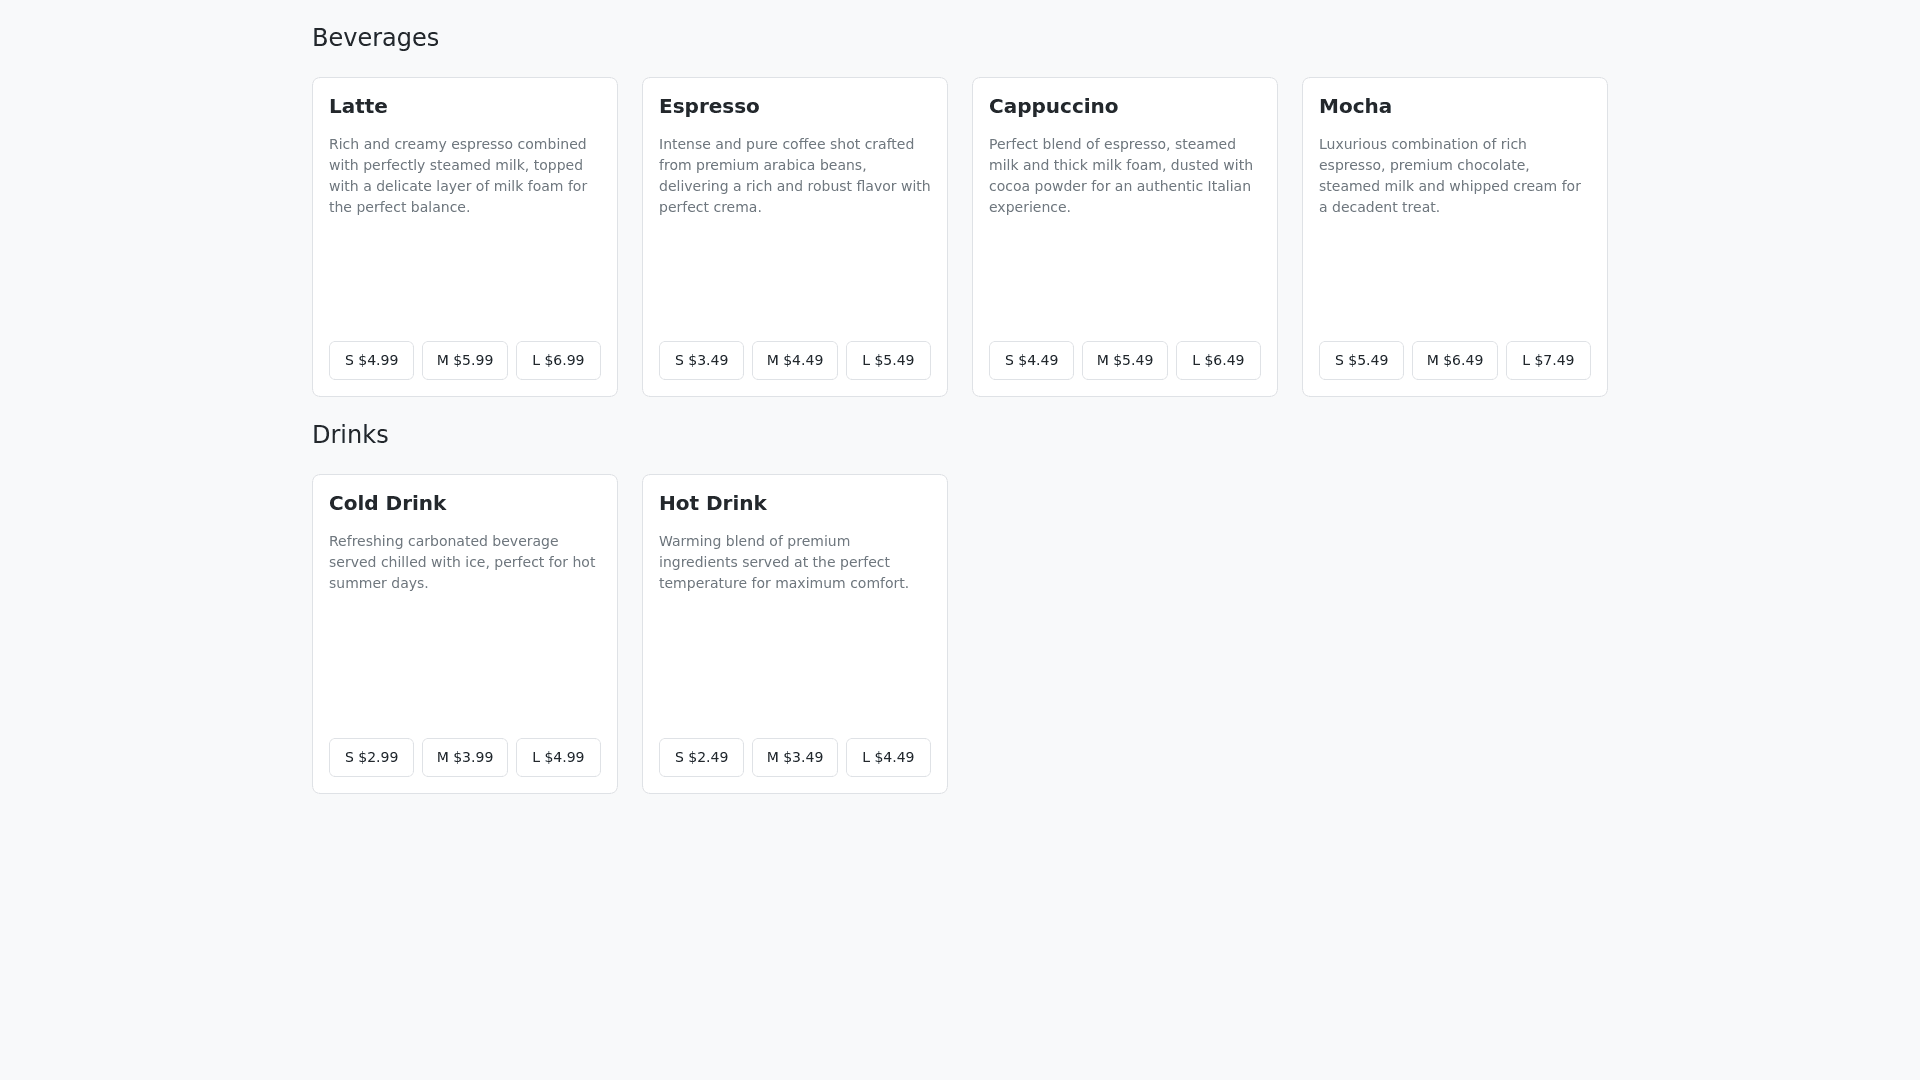This screenshot has height=1080, width=1920.
Task: Select small Latte for $4.99
Action: (371, 360)
